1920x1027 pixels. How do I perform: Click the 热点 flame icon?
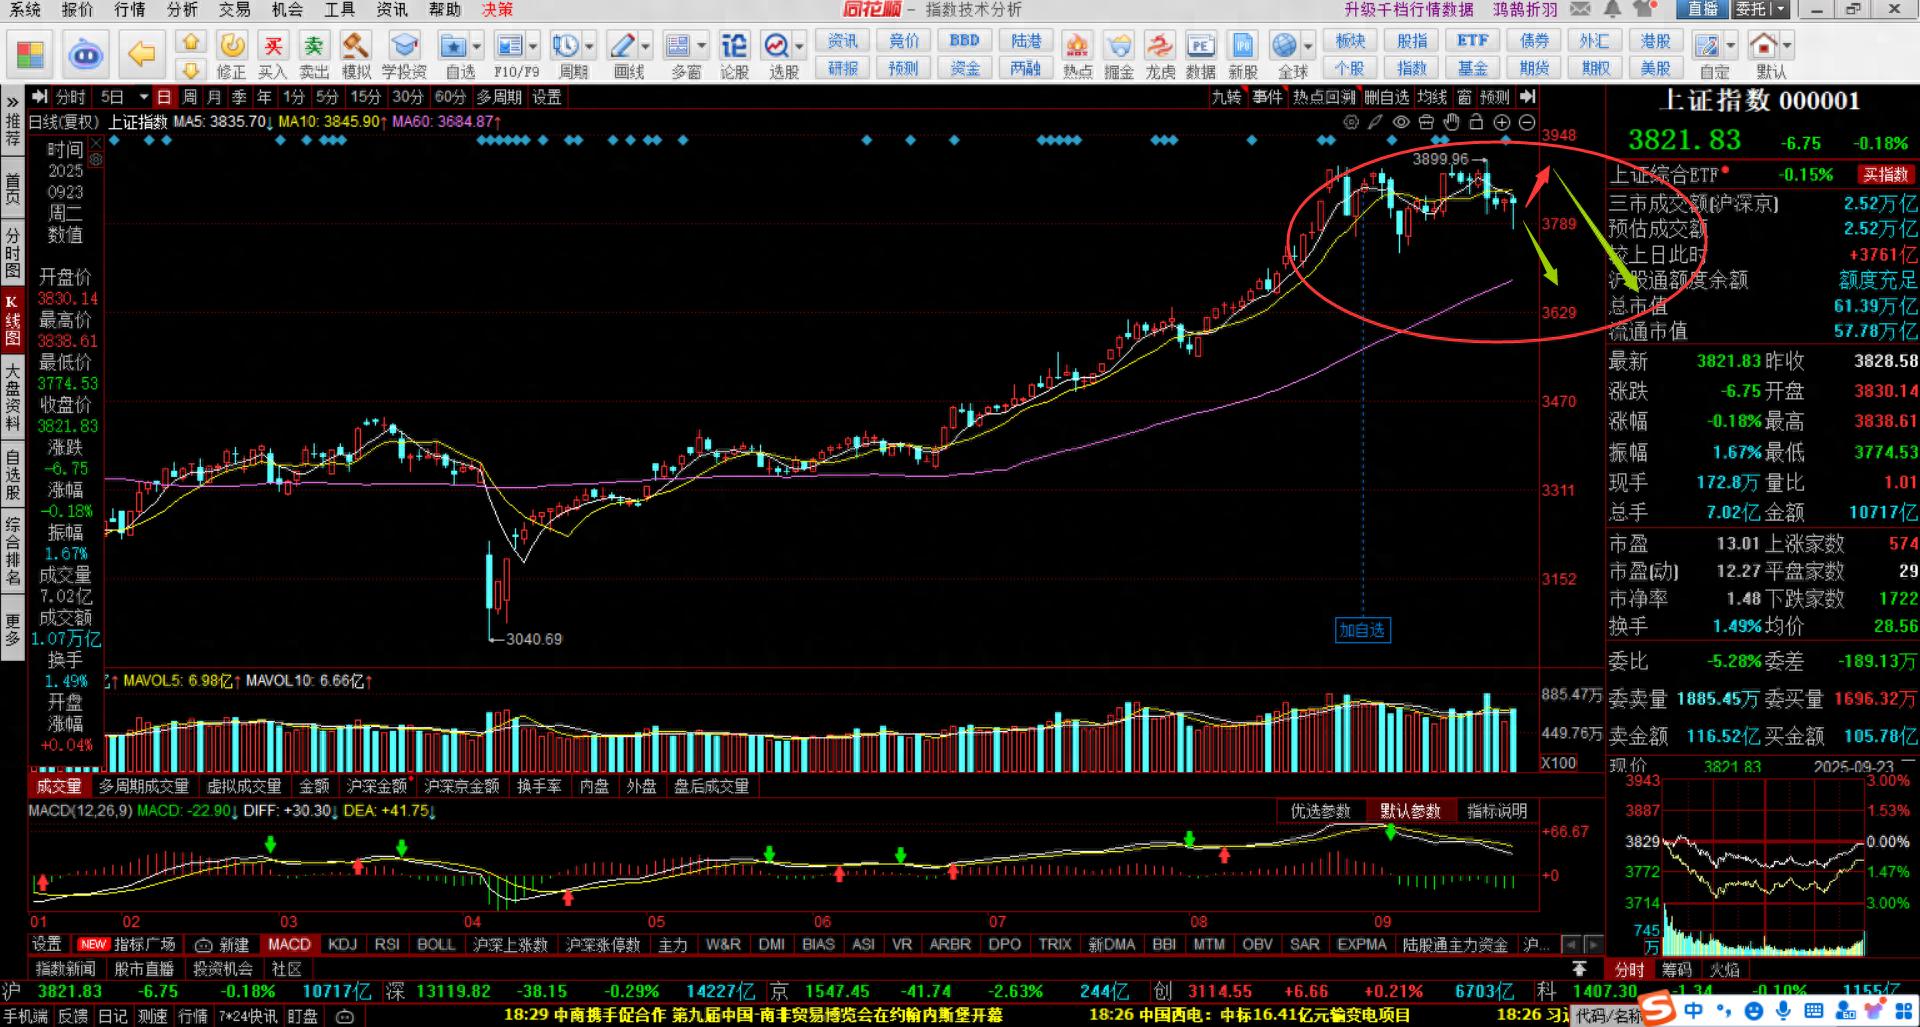pos(1077,54)
